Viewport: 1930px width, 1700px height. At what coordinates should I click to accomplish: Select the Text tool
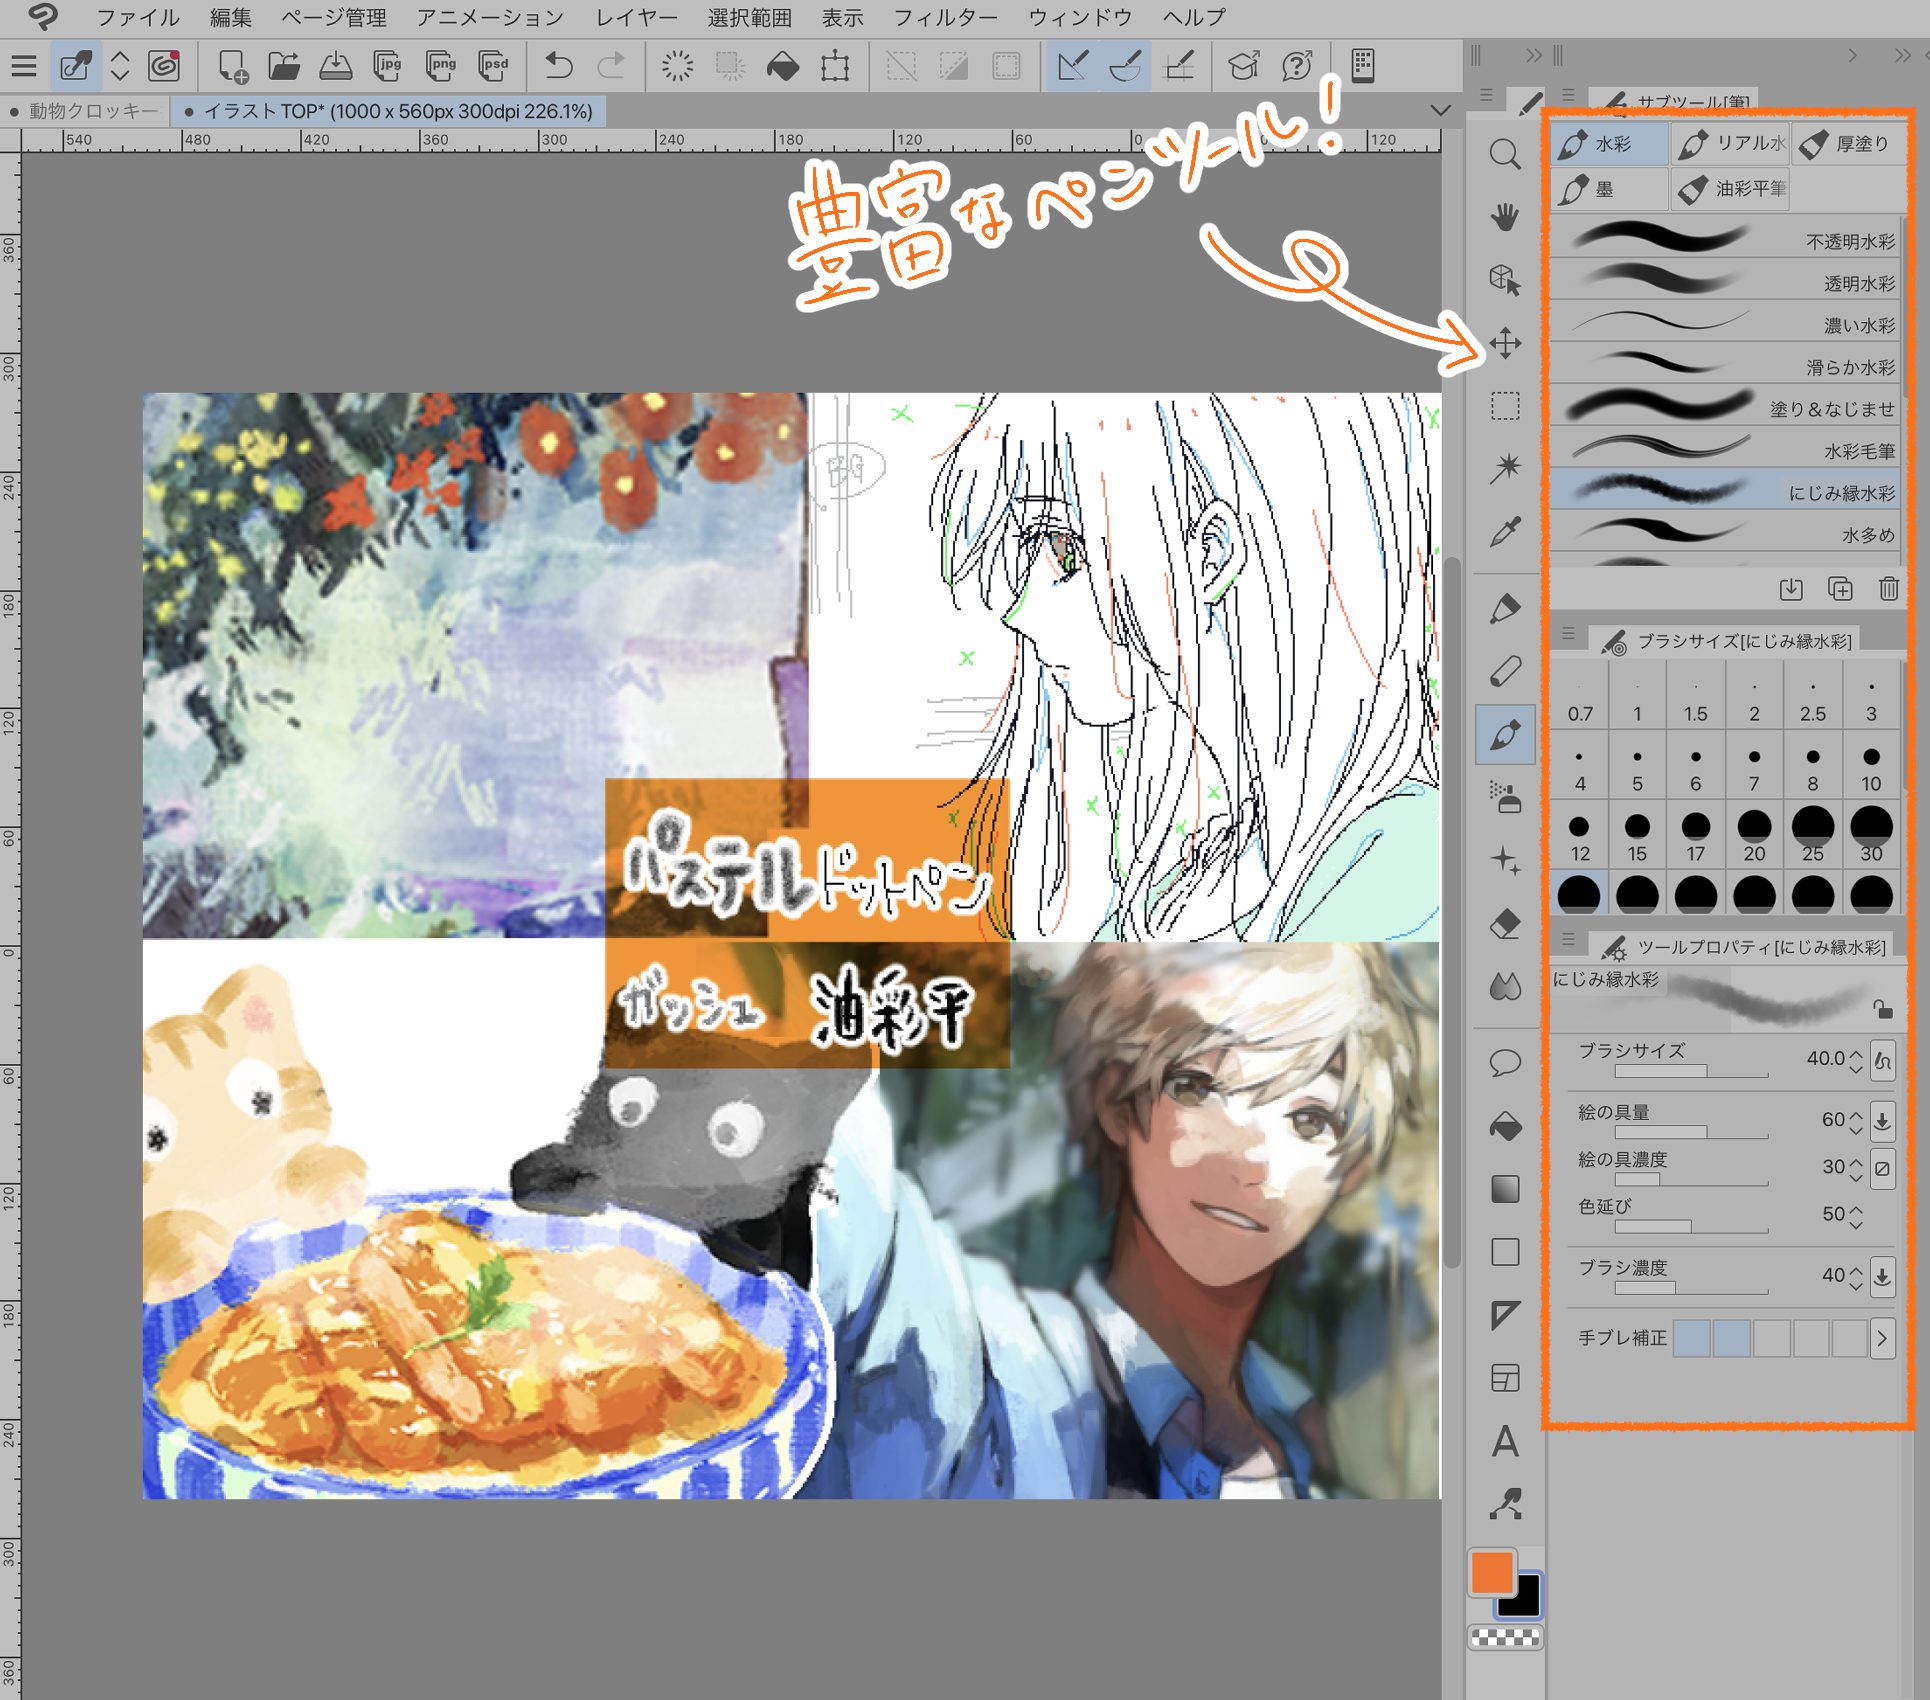[x=1504, y=1441]
